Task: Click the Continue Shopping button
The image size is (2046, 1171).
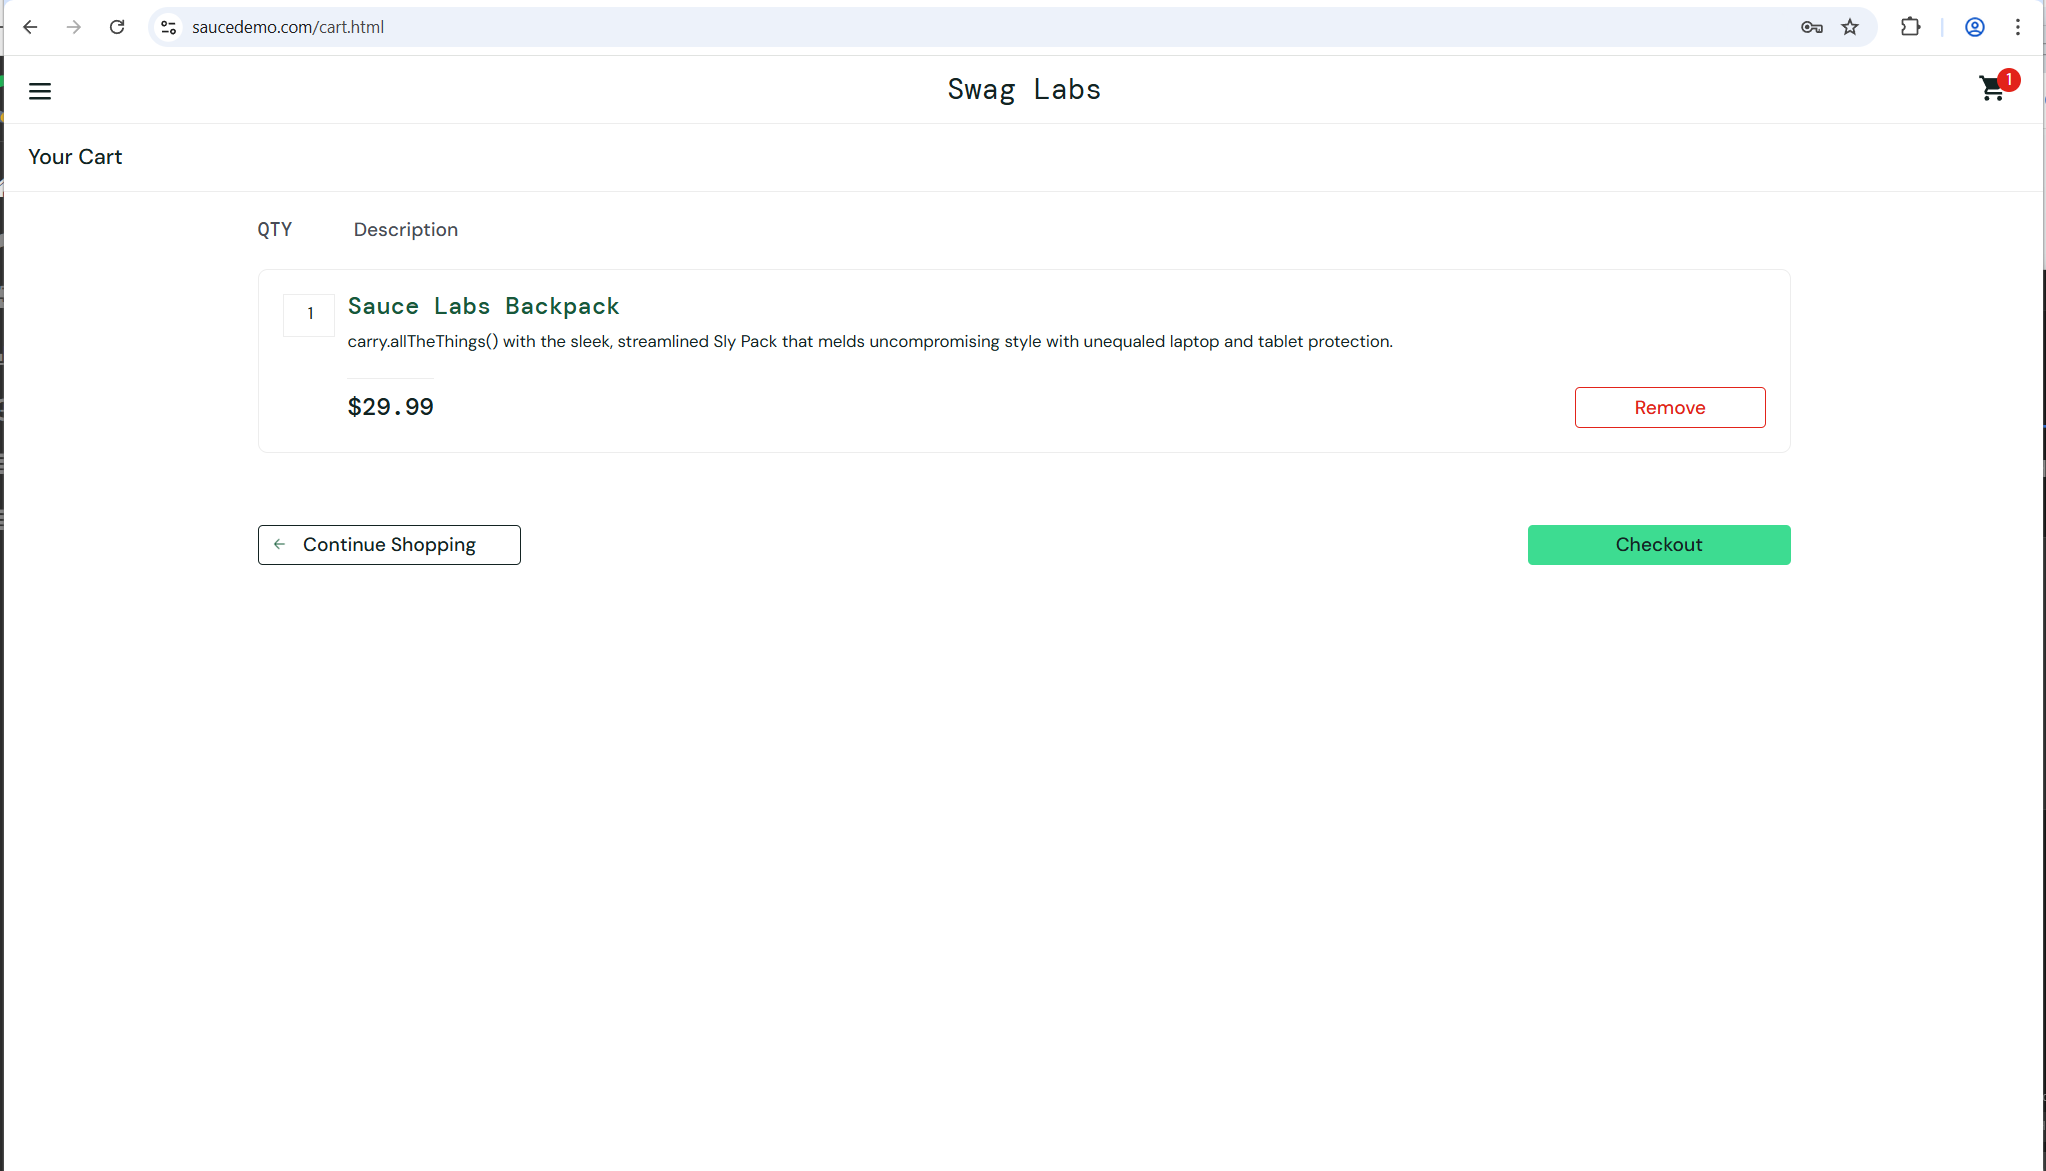Action: [x=389, y=544]
